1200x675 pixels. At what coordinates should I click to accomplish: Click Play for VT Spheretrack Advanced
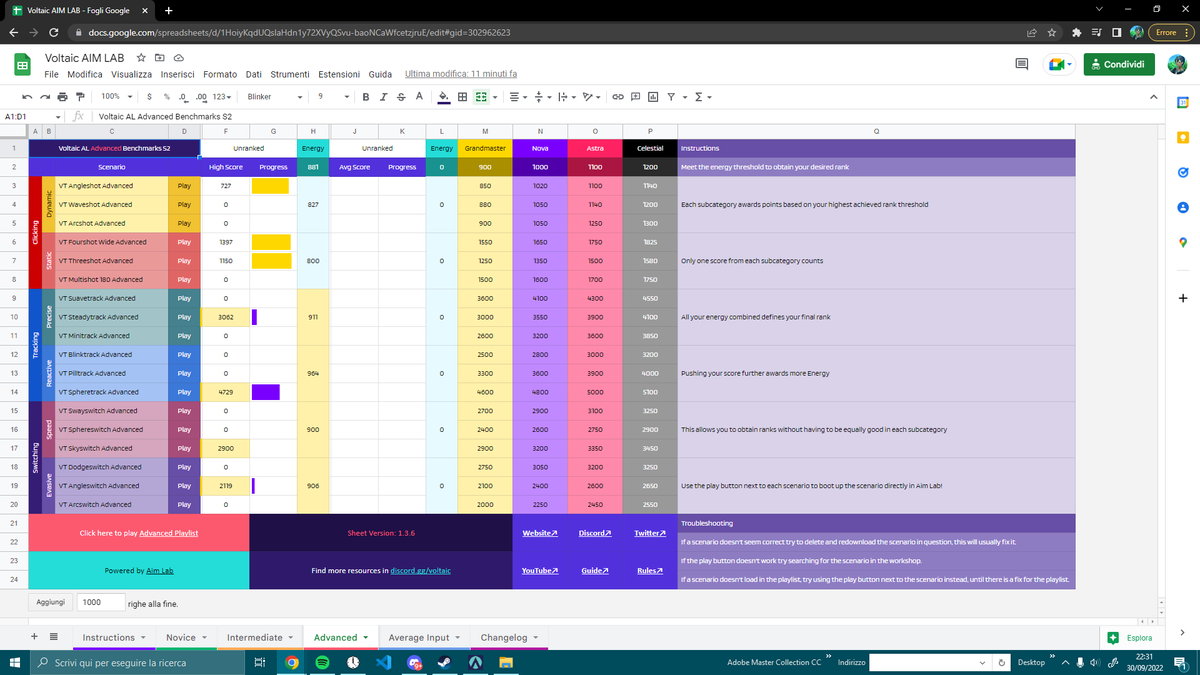tap(183, 392)
